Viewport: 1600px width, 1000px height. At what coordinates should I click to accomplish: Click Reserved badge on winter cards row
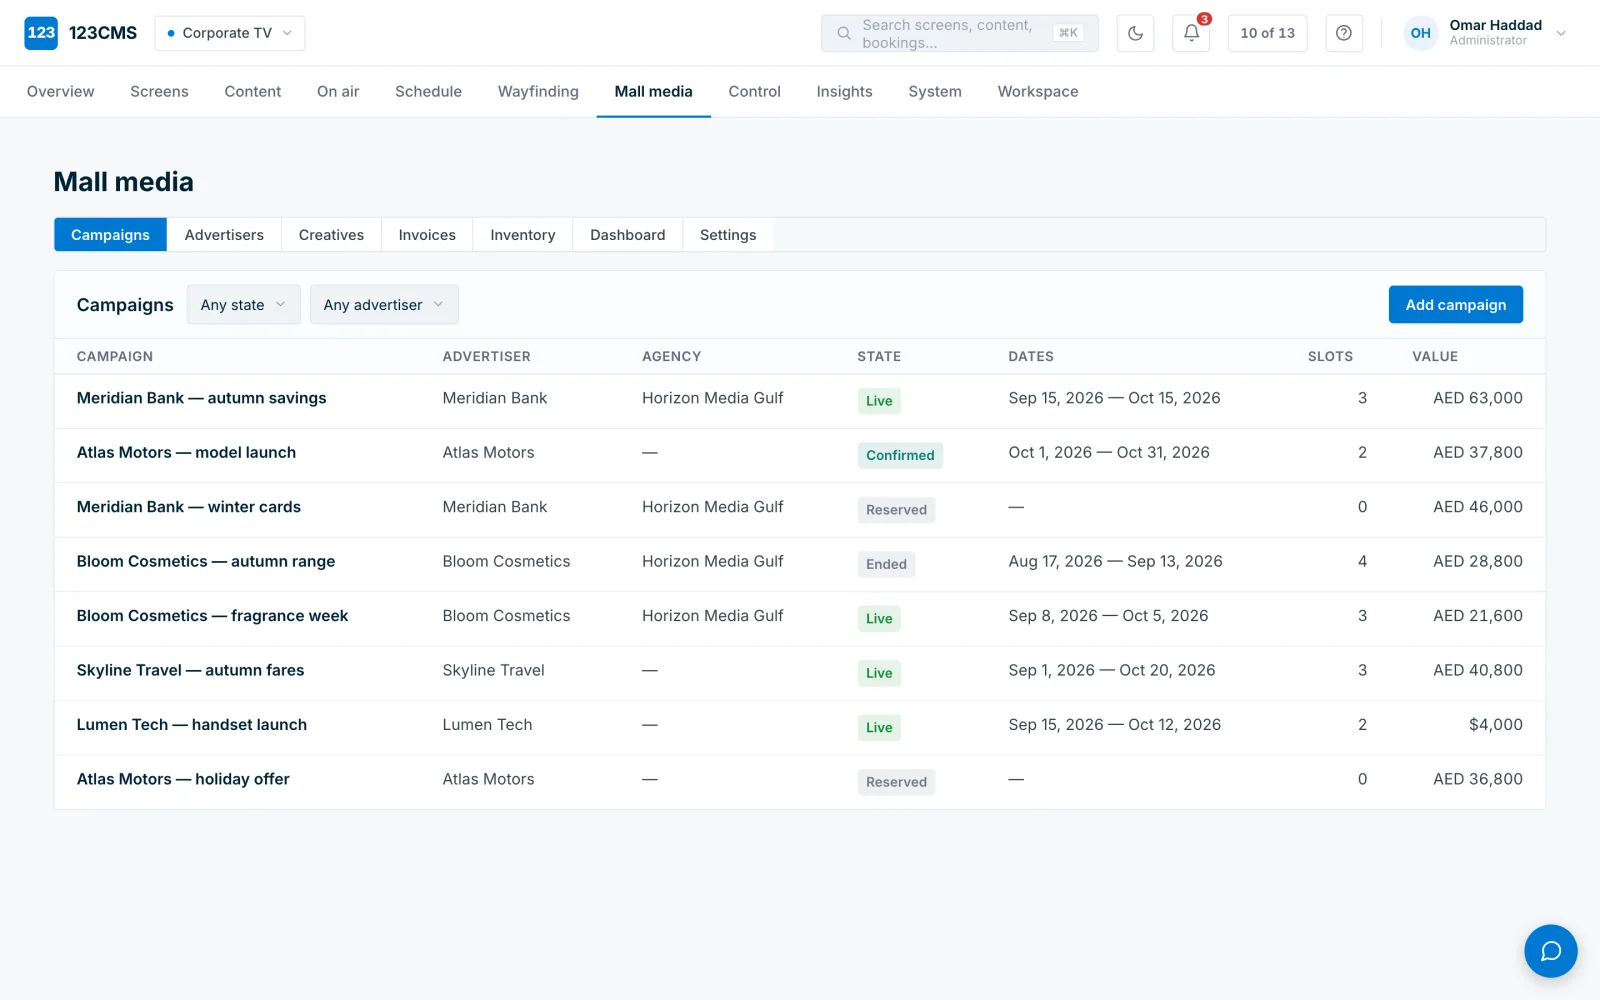click(x=896, y=510)
